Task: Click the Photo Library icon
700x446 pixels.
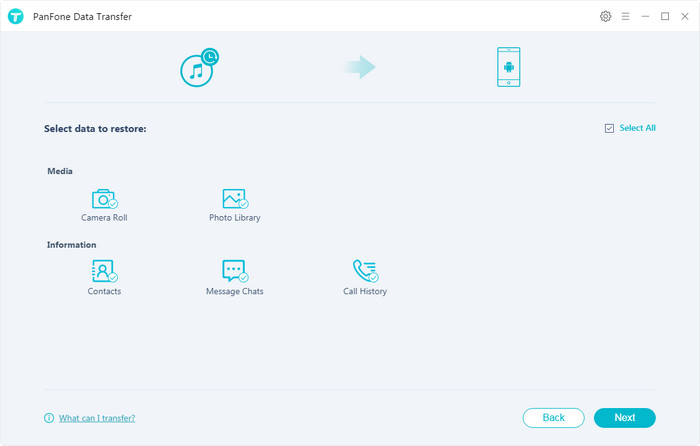Action: pos(235,199)
